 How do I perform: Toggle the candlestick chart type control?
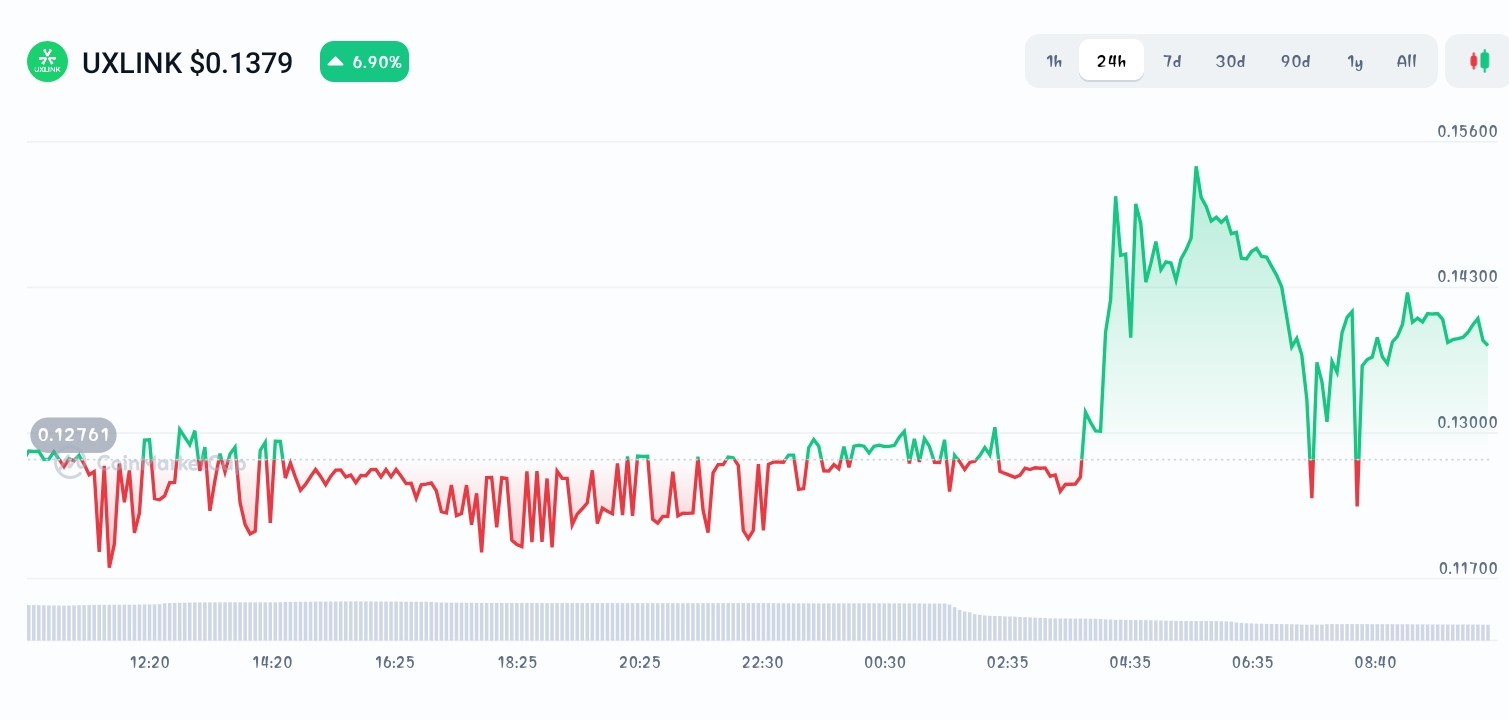[1480, 60]
